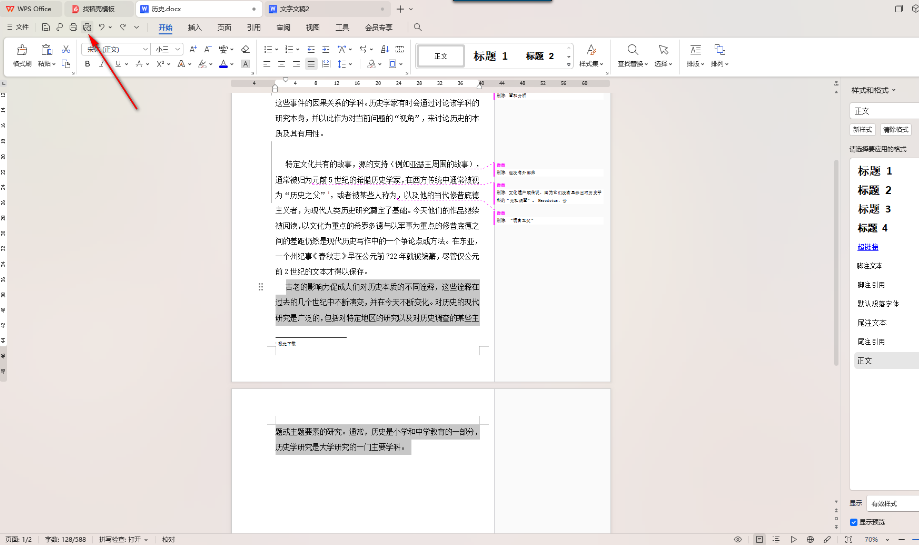Screen dimensions: 919x545
Task: Select the format painter brush icon
Action: coord(22,49)
